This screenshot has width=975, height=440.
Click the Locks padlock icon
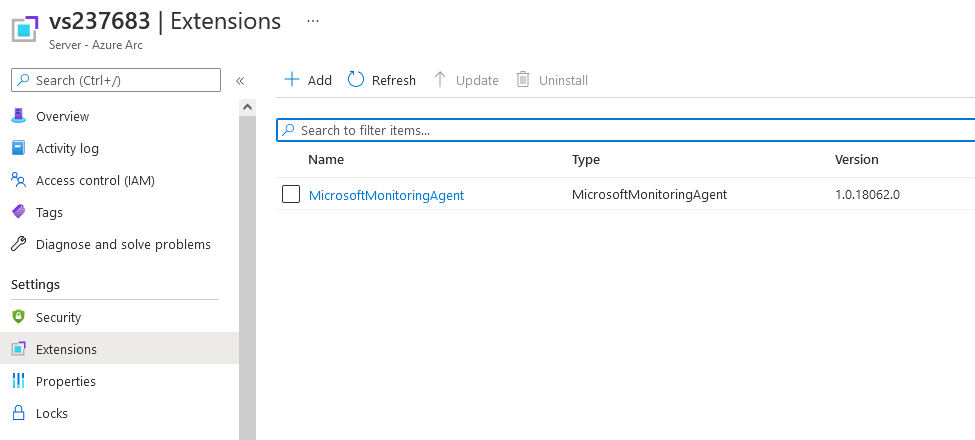coord(19,413)
